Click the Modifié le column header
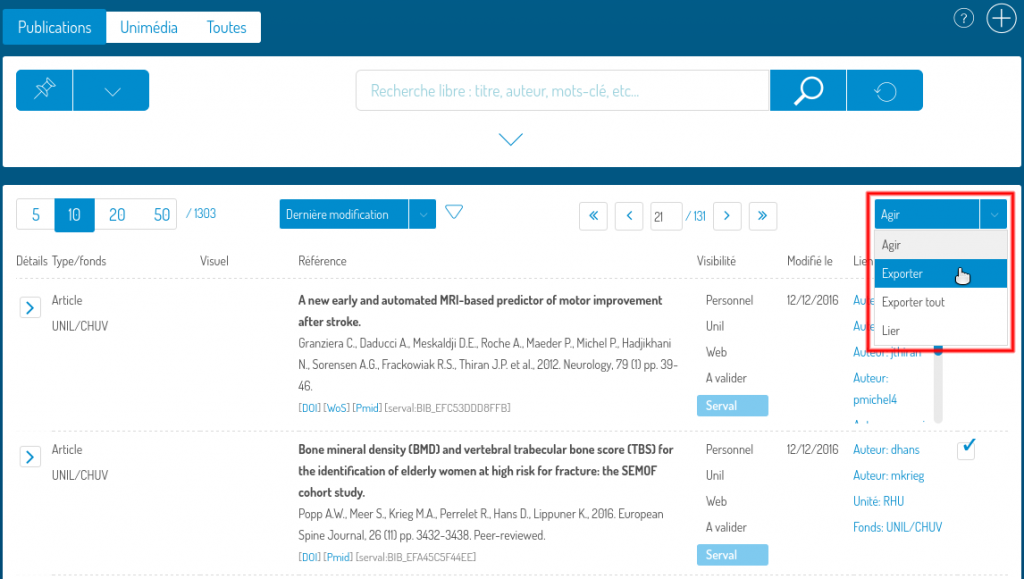1024x579 pixels. click(x=809, y=261)
